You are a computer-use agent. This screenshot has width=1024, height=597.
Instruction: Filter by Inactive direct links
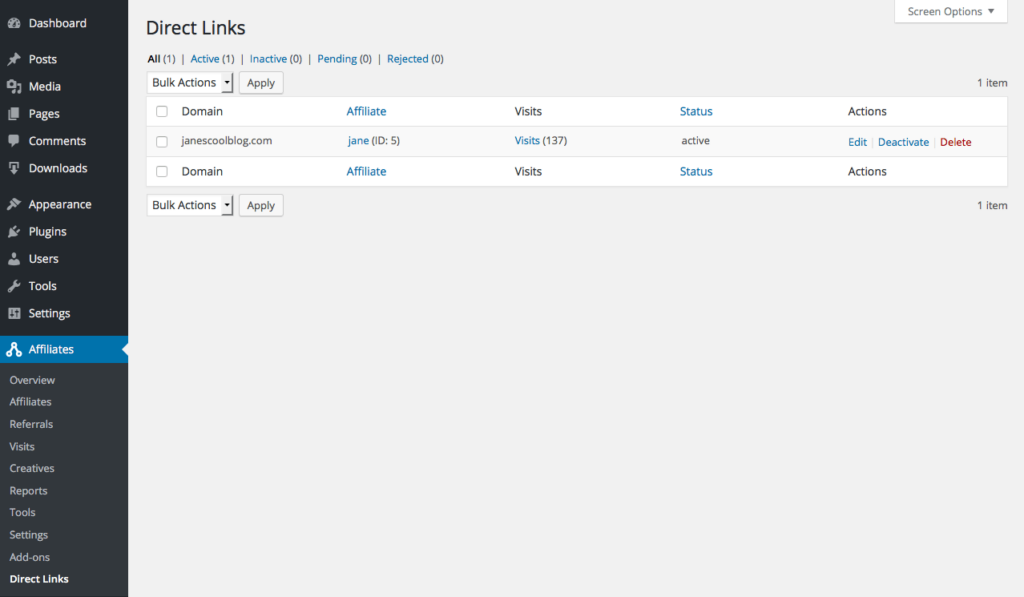[x=268, y=59]
